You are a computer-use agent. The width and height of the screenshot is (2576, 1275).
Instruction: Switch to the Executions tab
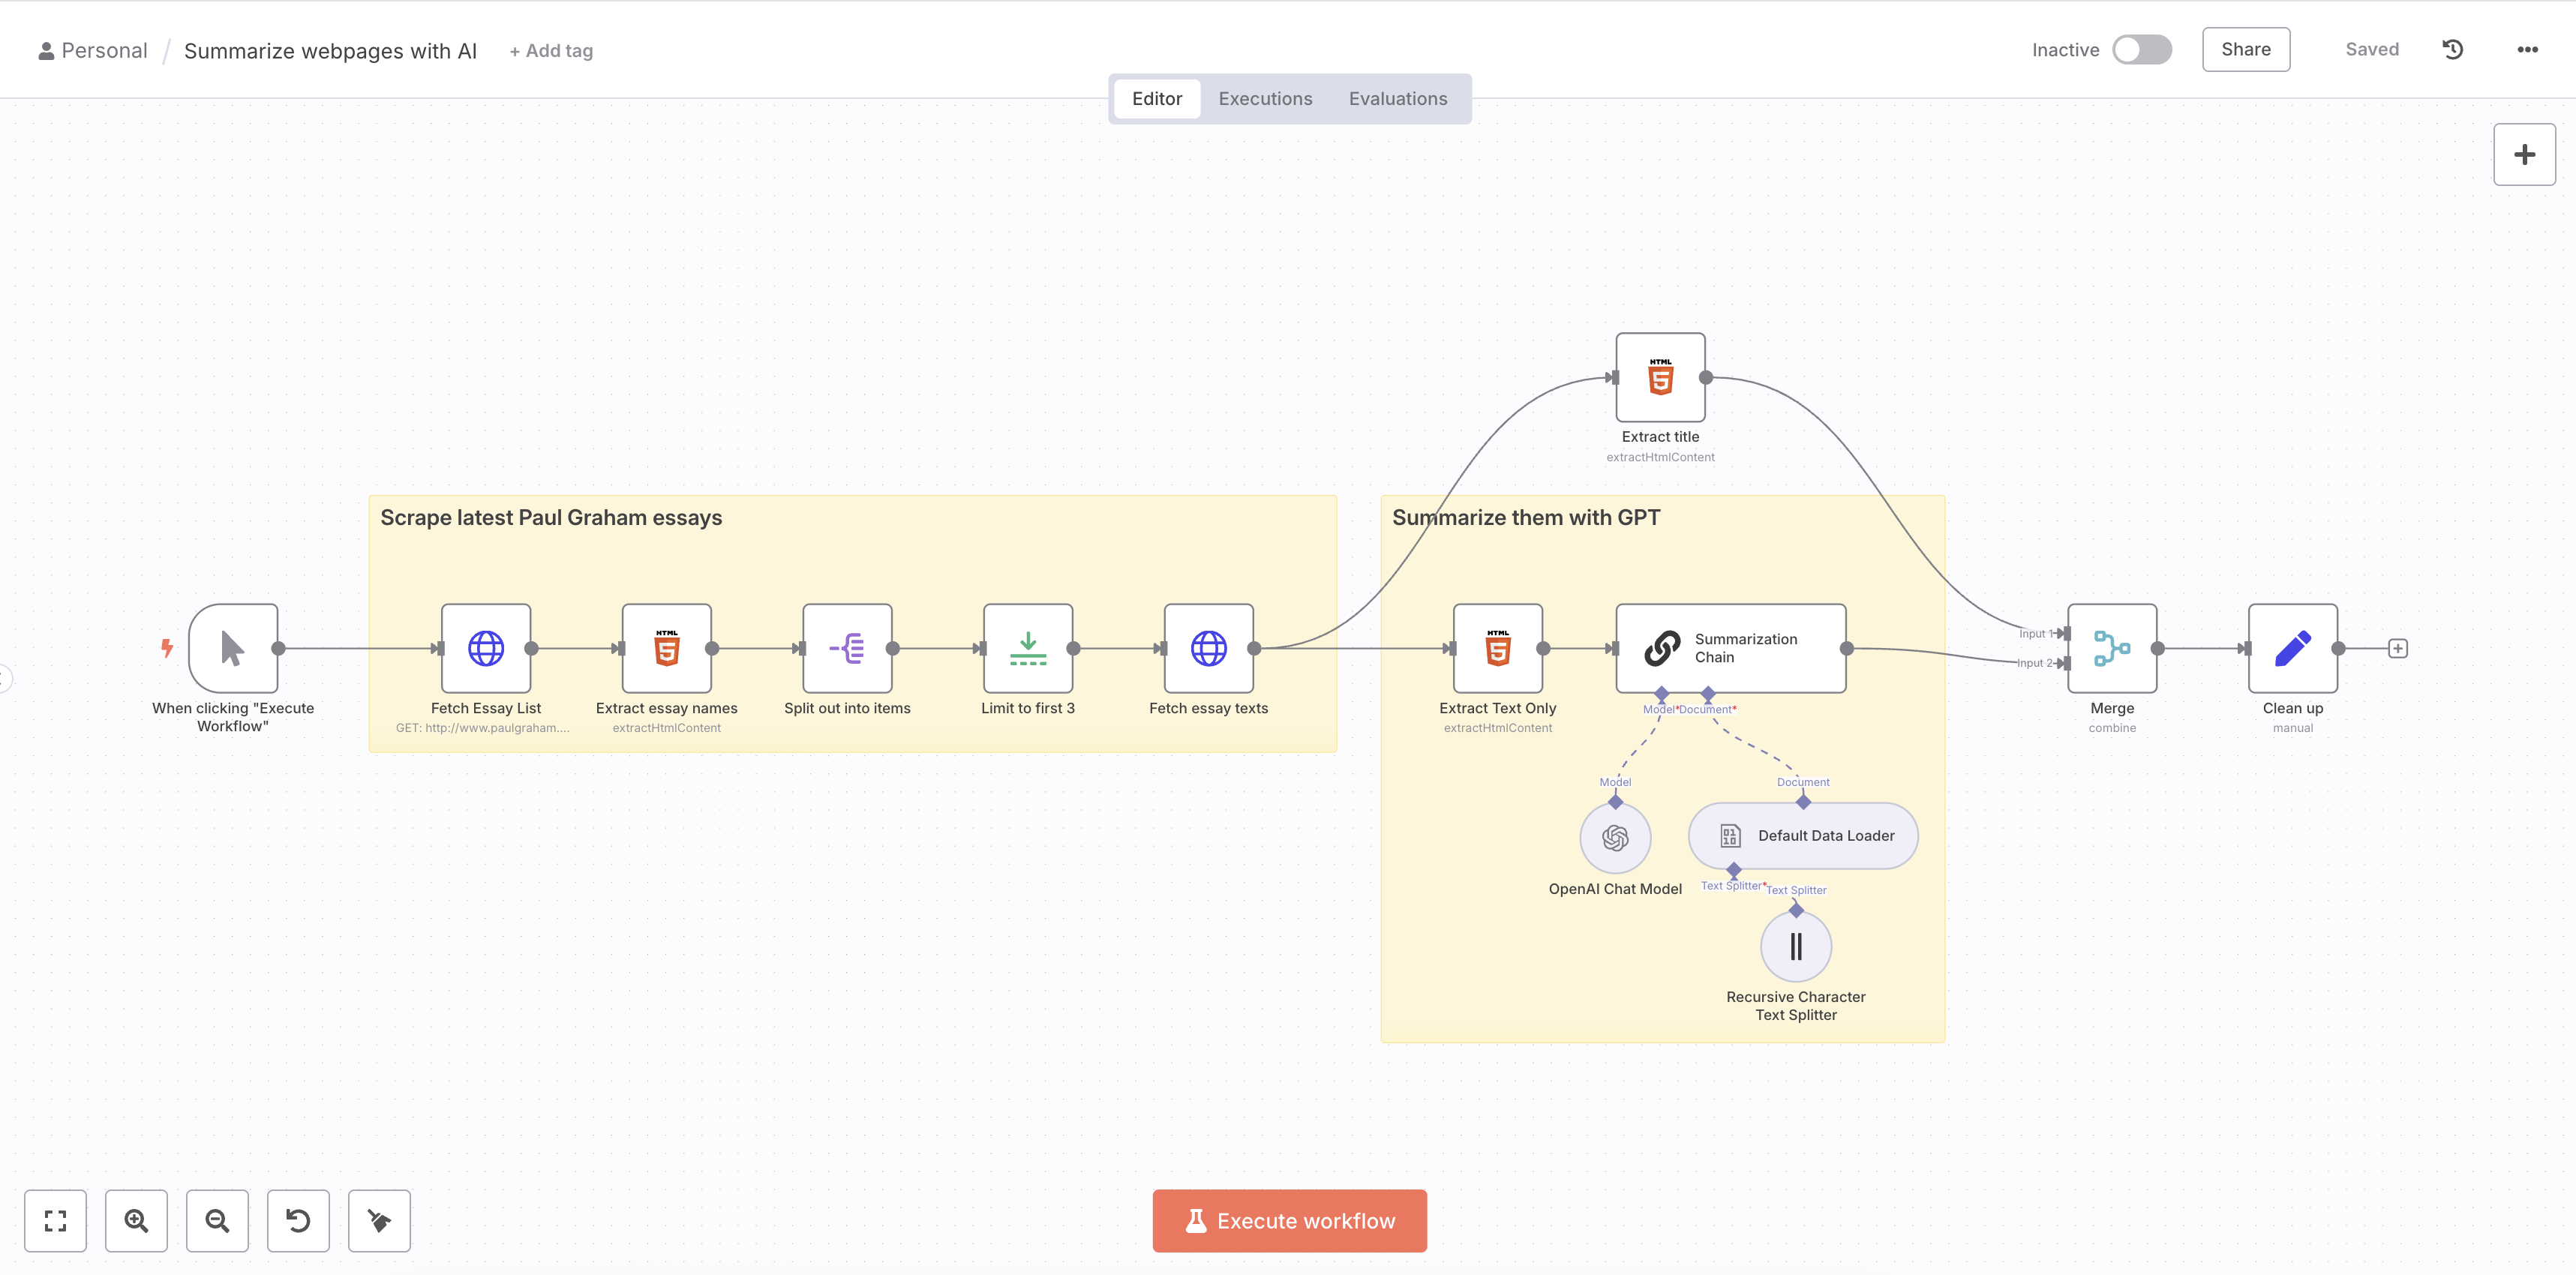pyautogui.click(x=1264, y=99)
